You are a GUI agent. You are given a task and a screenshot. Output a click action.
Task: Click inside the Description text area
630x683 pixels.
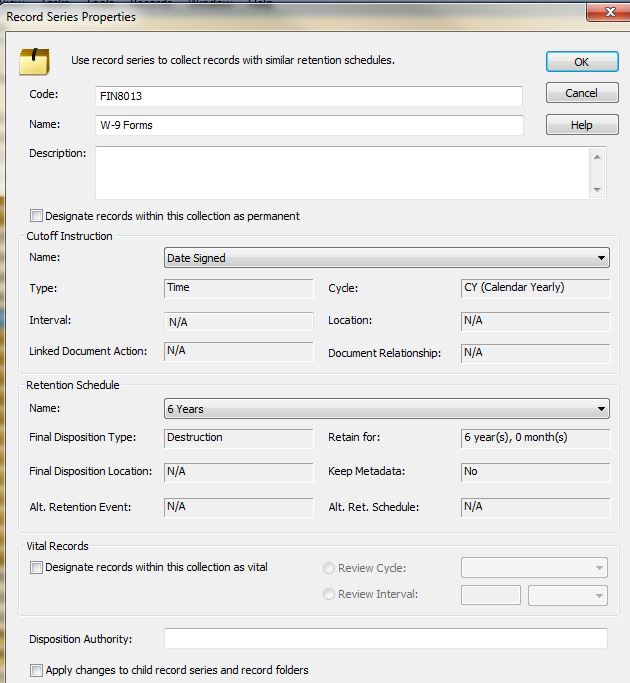point(340,173)
